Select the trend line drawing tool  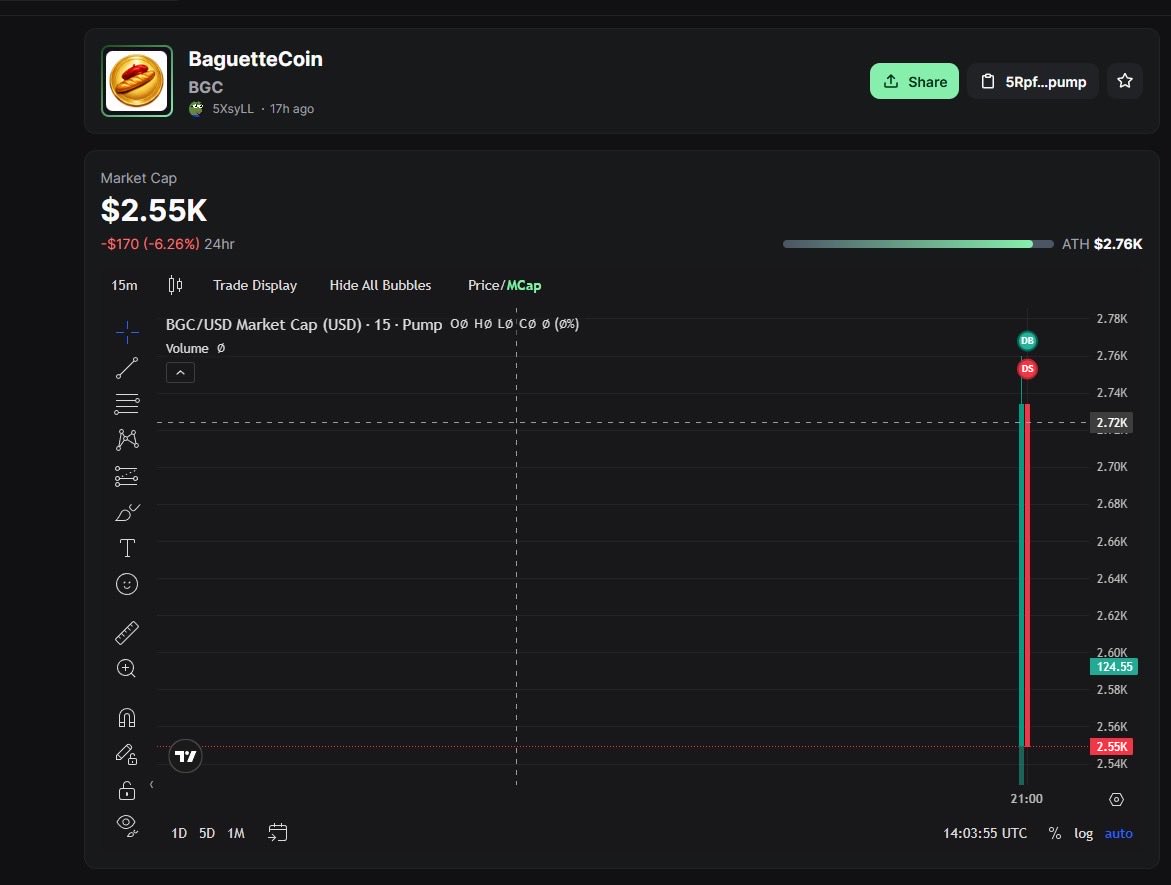(x=127, y=367)
